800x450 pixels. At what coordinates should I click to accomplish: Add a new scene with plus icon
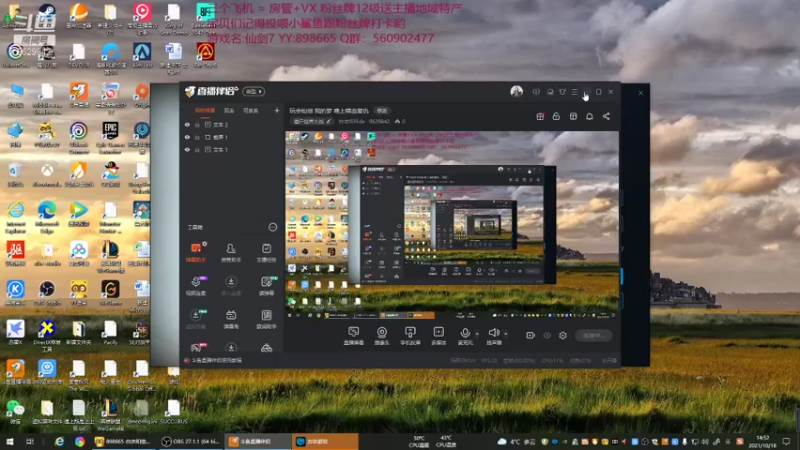(x=277, y=110)
